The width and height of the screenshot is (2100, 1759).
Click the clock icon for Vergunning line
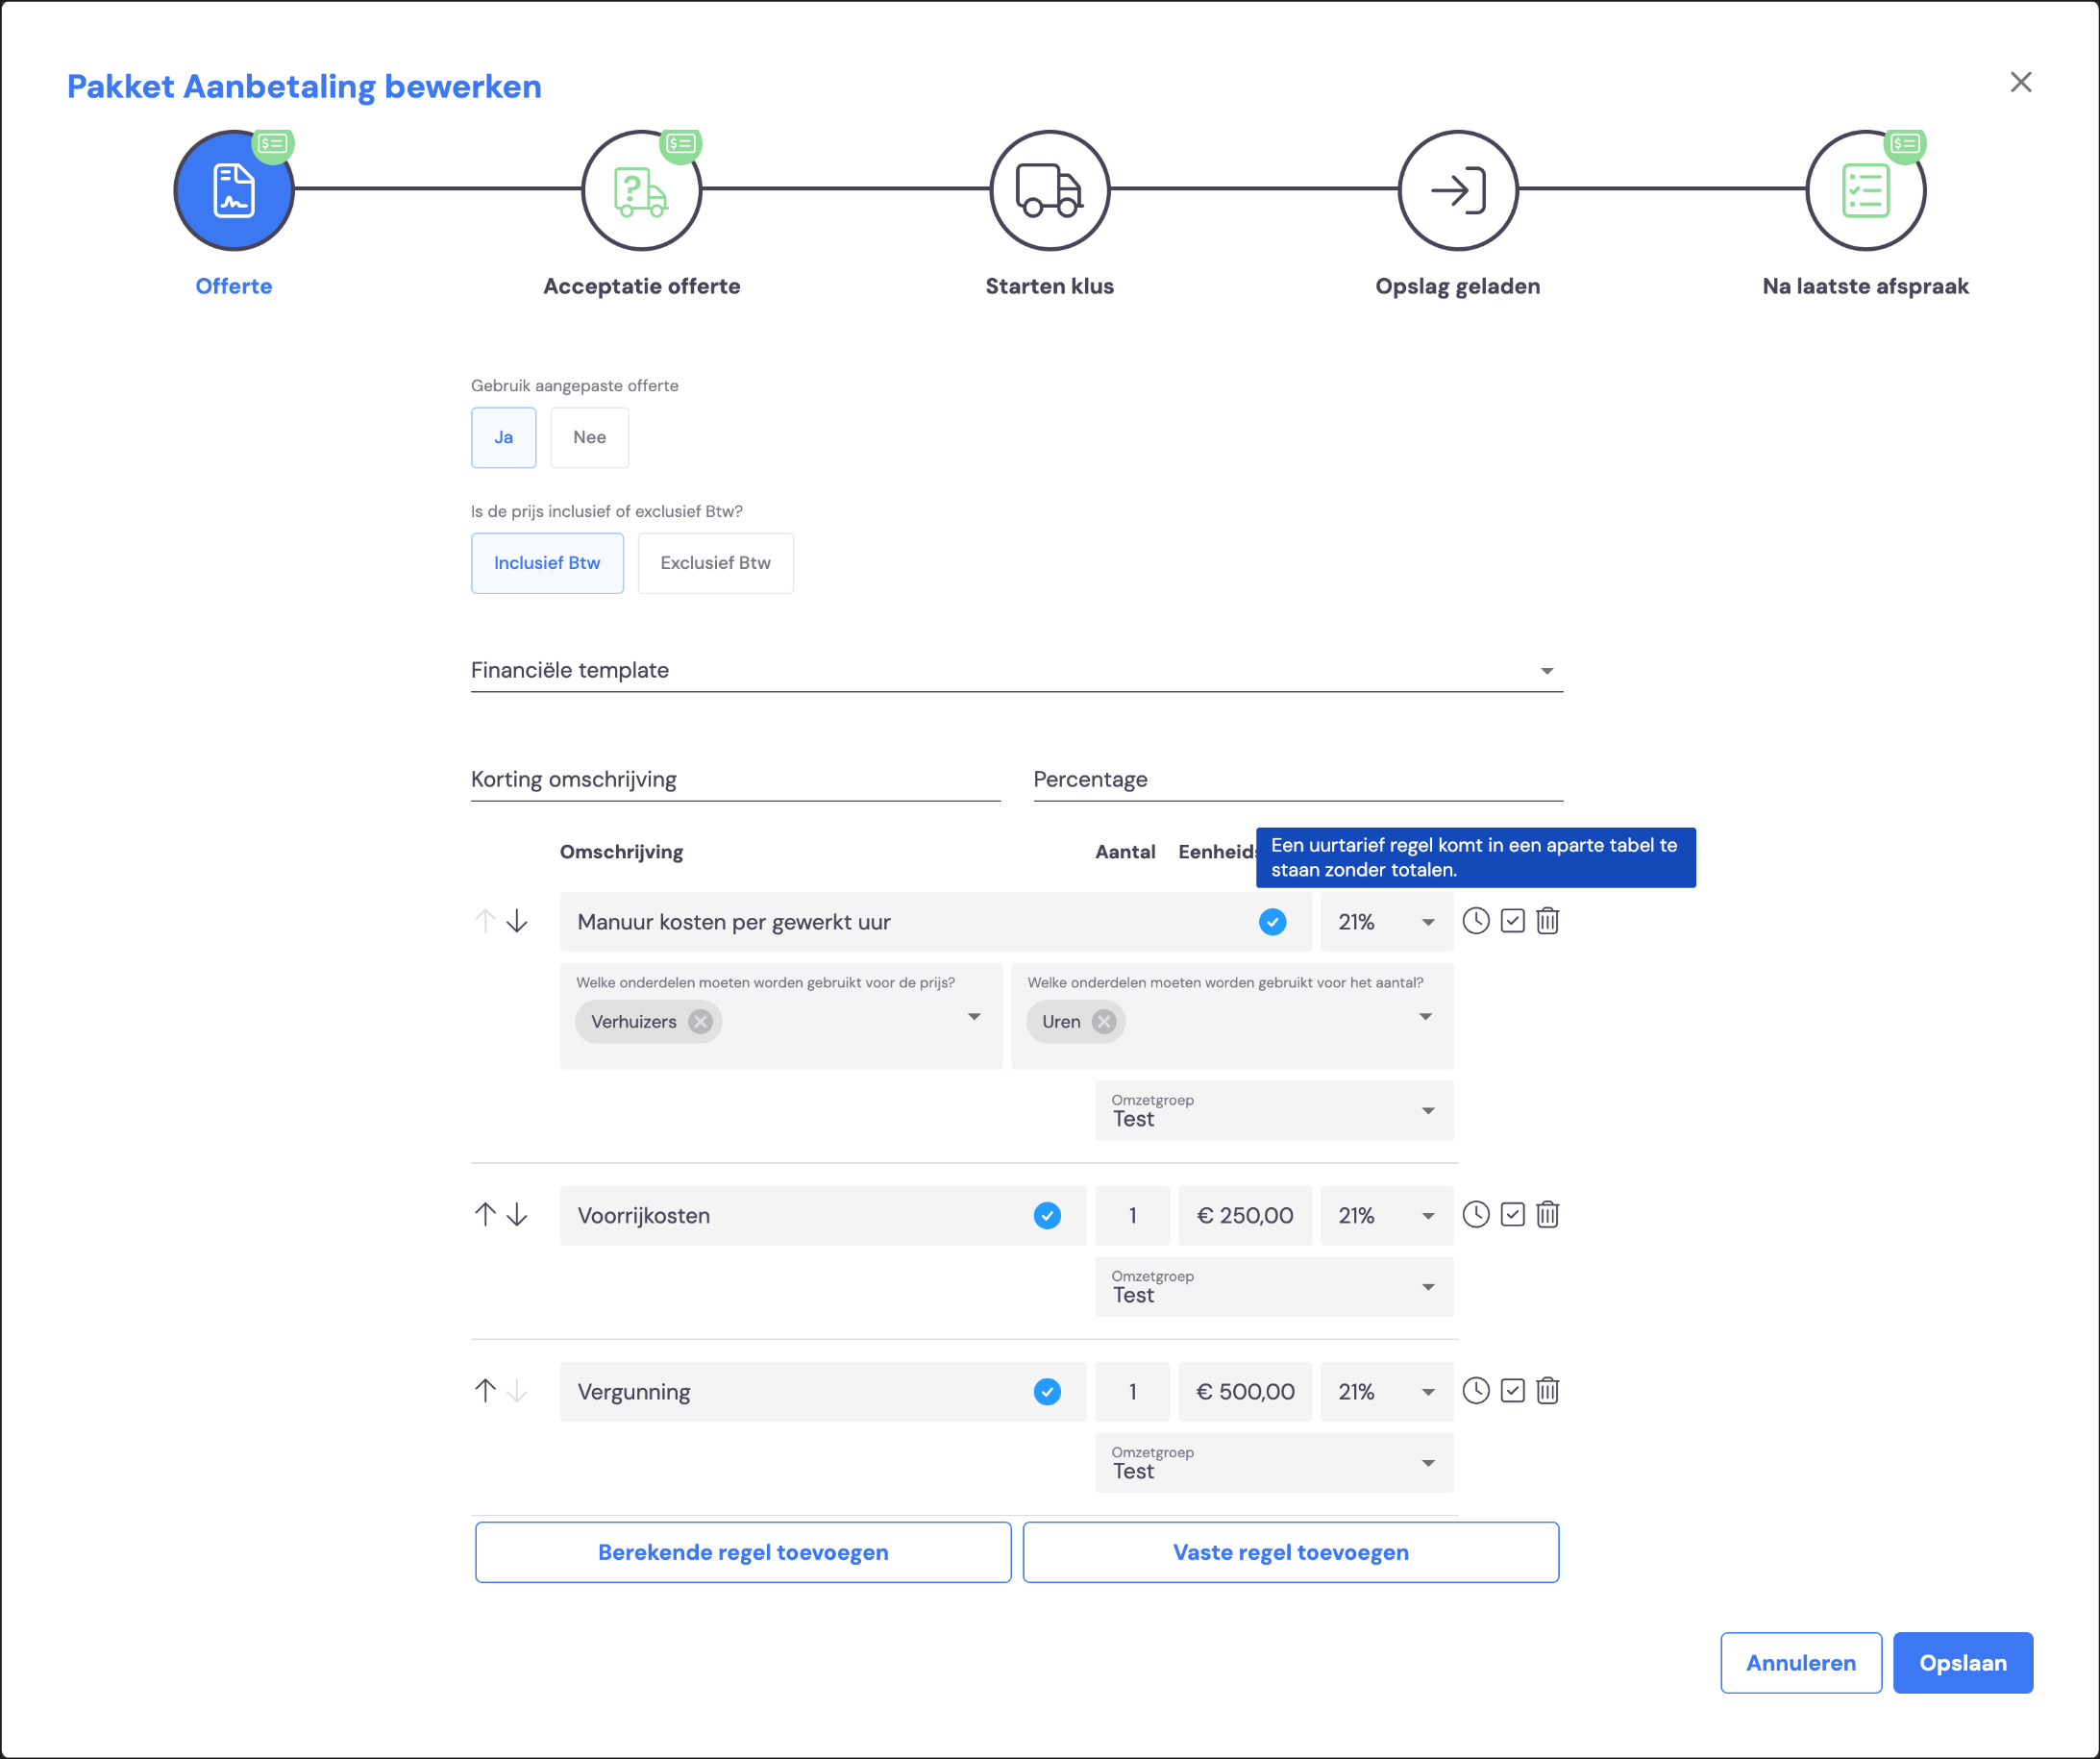(x=1476, y=1391)
